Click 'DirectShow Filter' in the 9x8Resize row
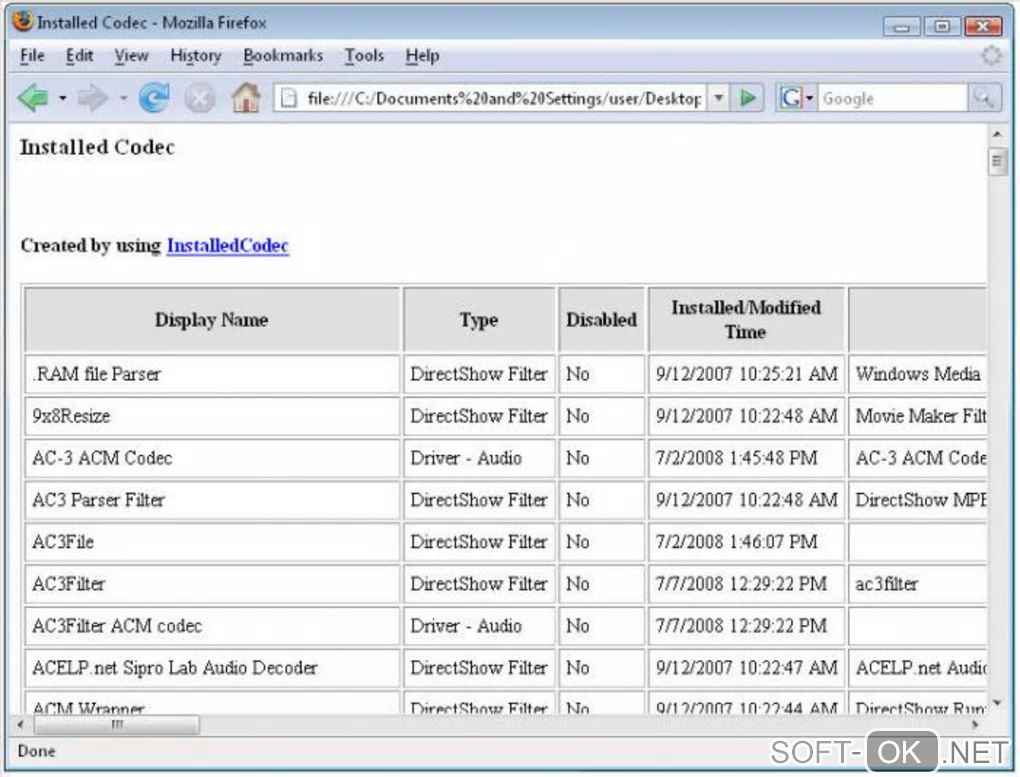Image resolution: width=1020 pixels, height=777 pixels. 479,416
